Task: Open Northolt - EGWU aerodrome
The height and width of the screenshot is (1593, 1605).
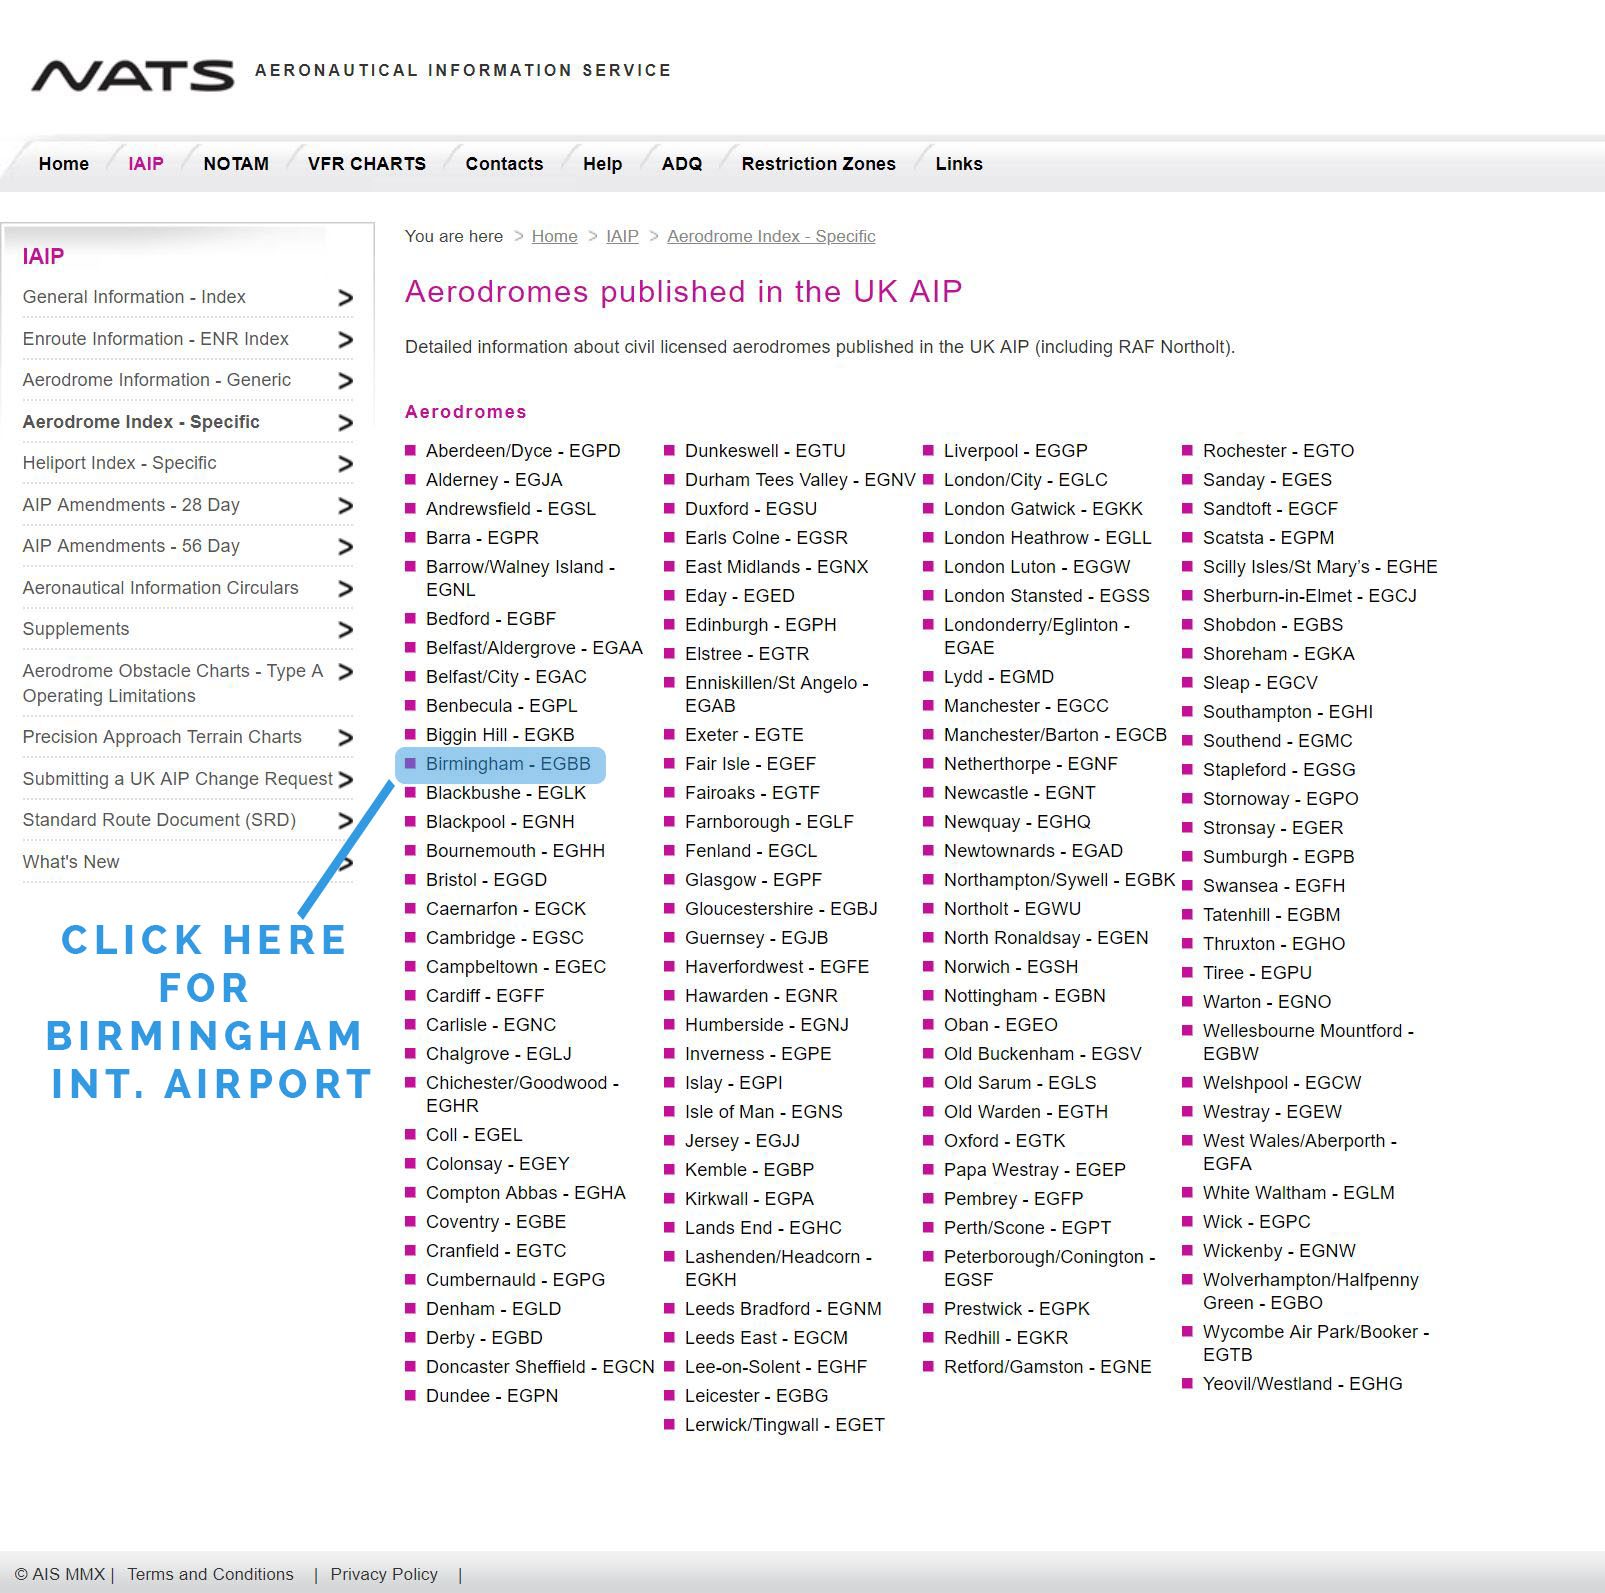Action: coord(1012,909)
